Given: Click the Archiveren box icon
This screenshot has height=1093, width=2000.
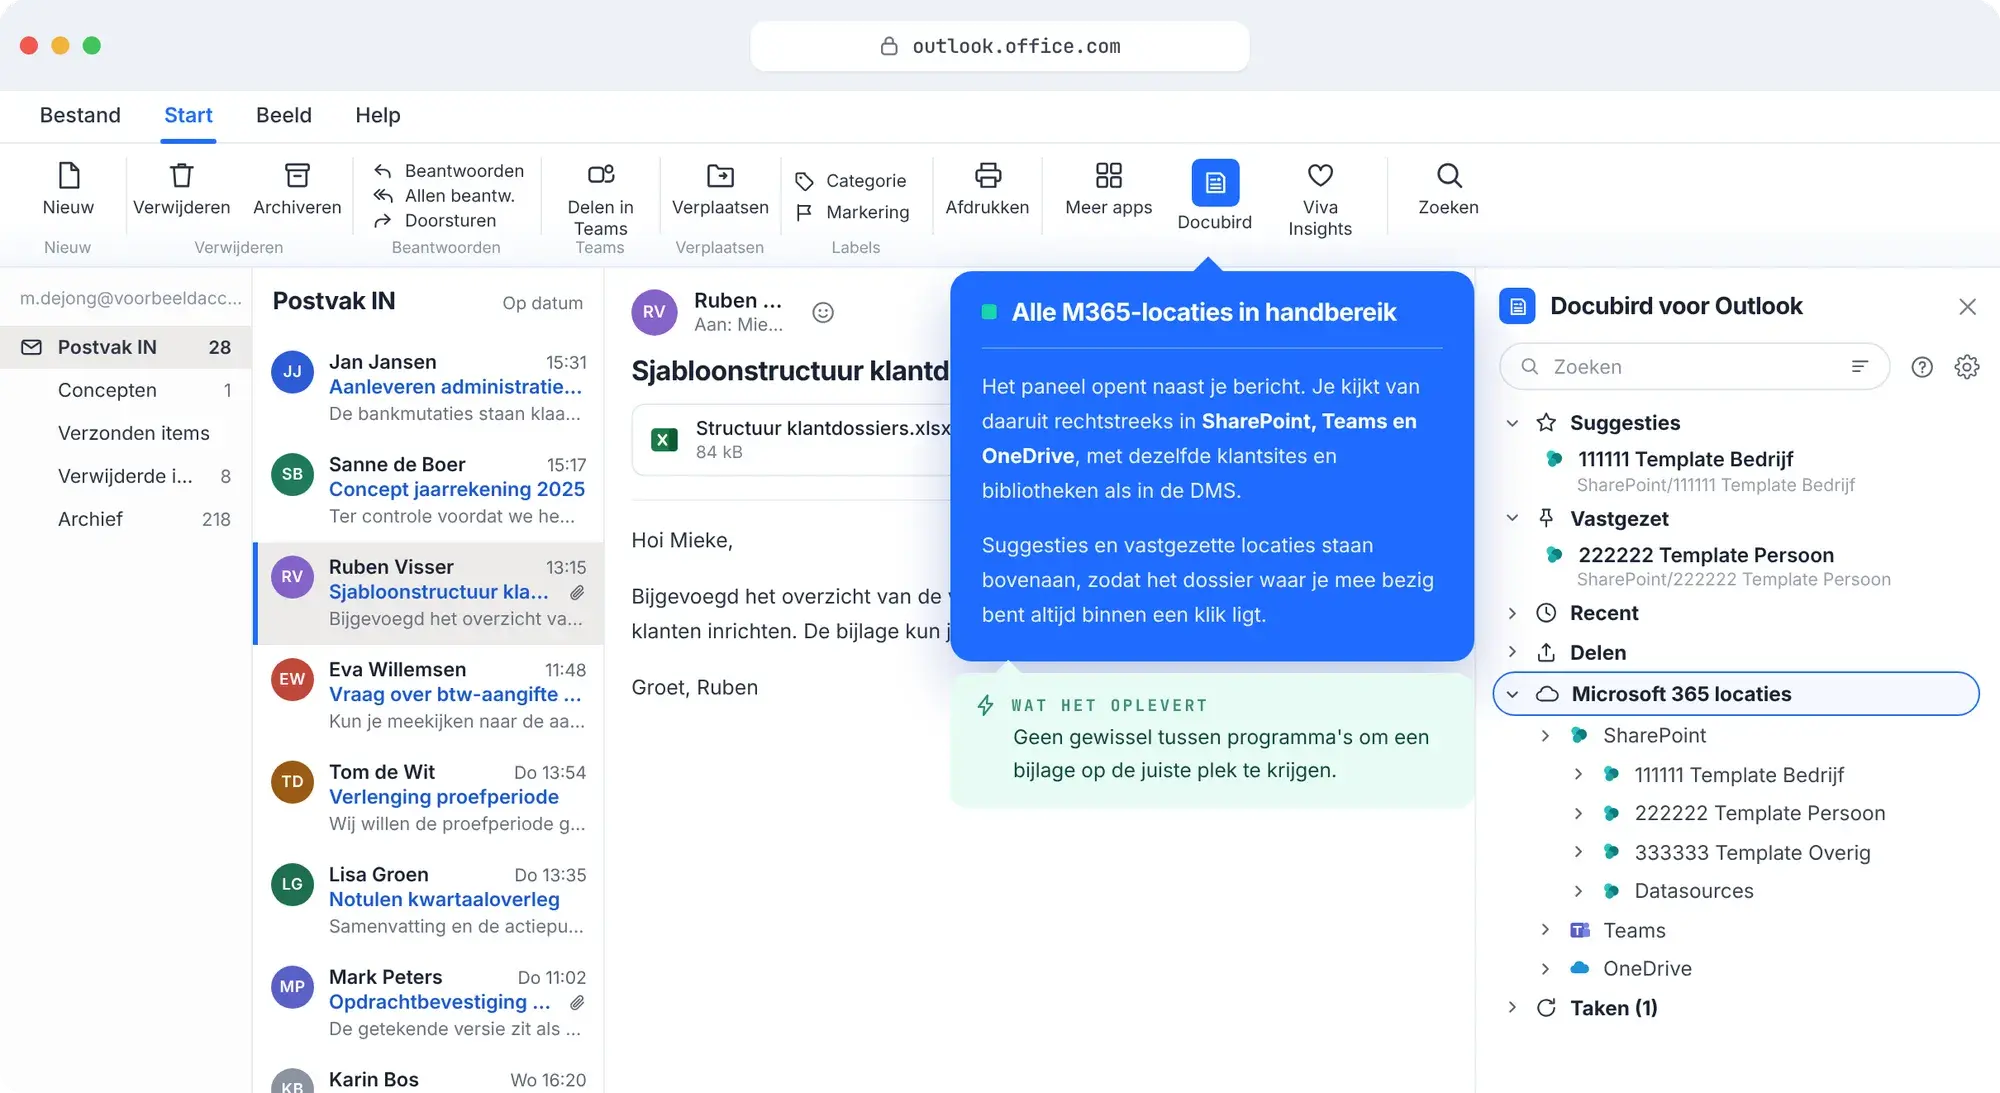Looking at the screenshot, I should tap(297, 176).
